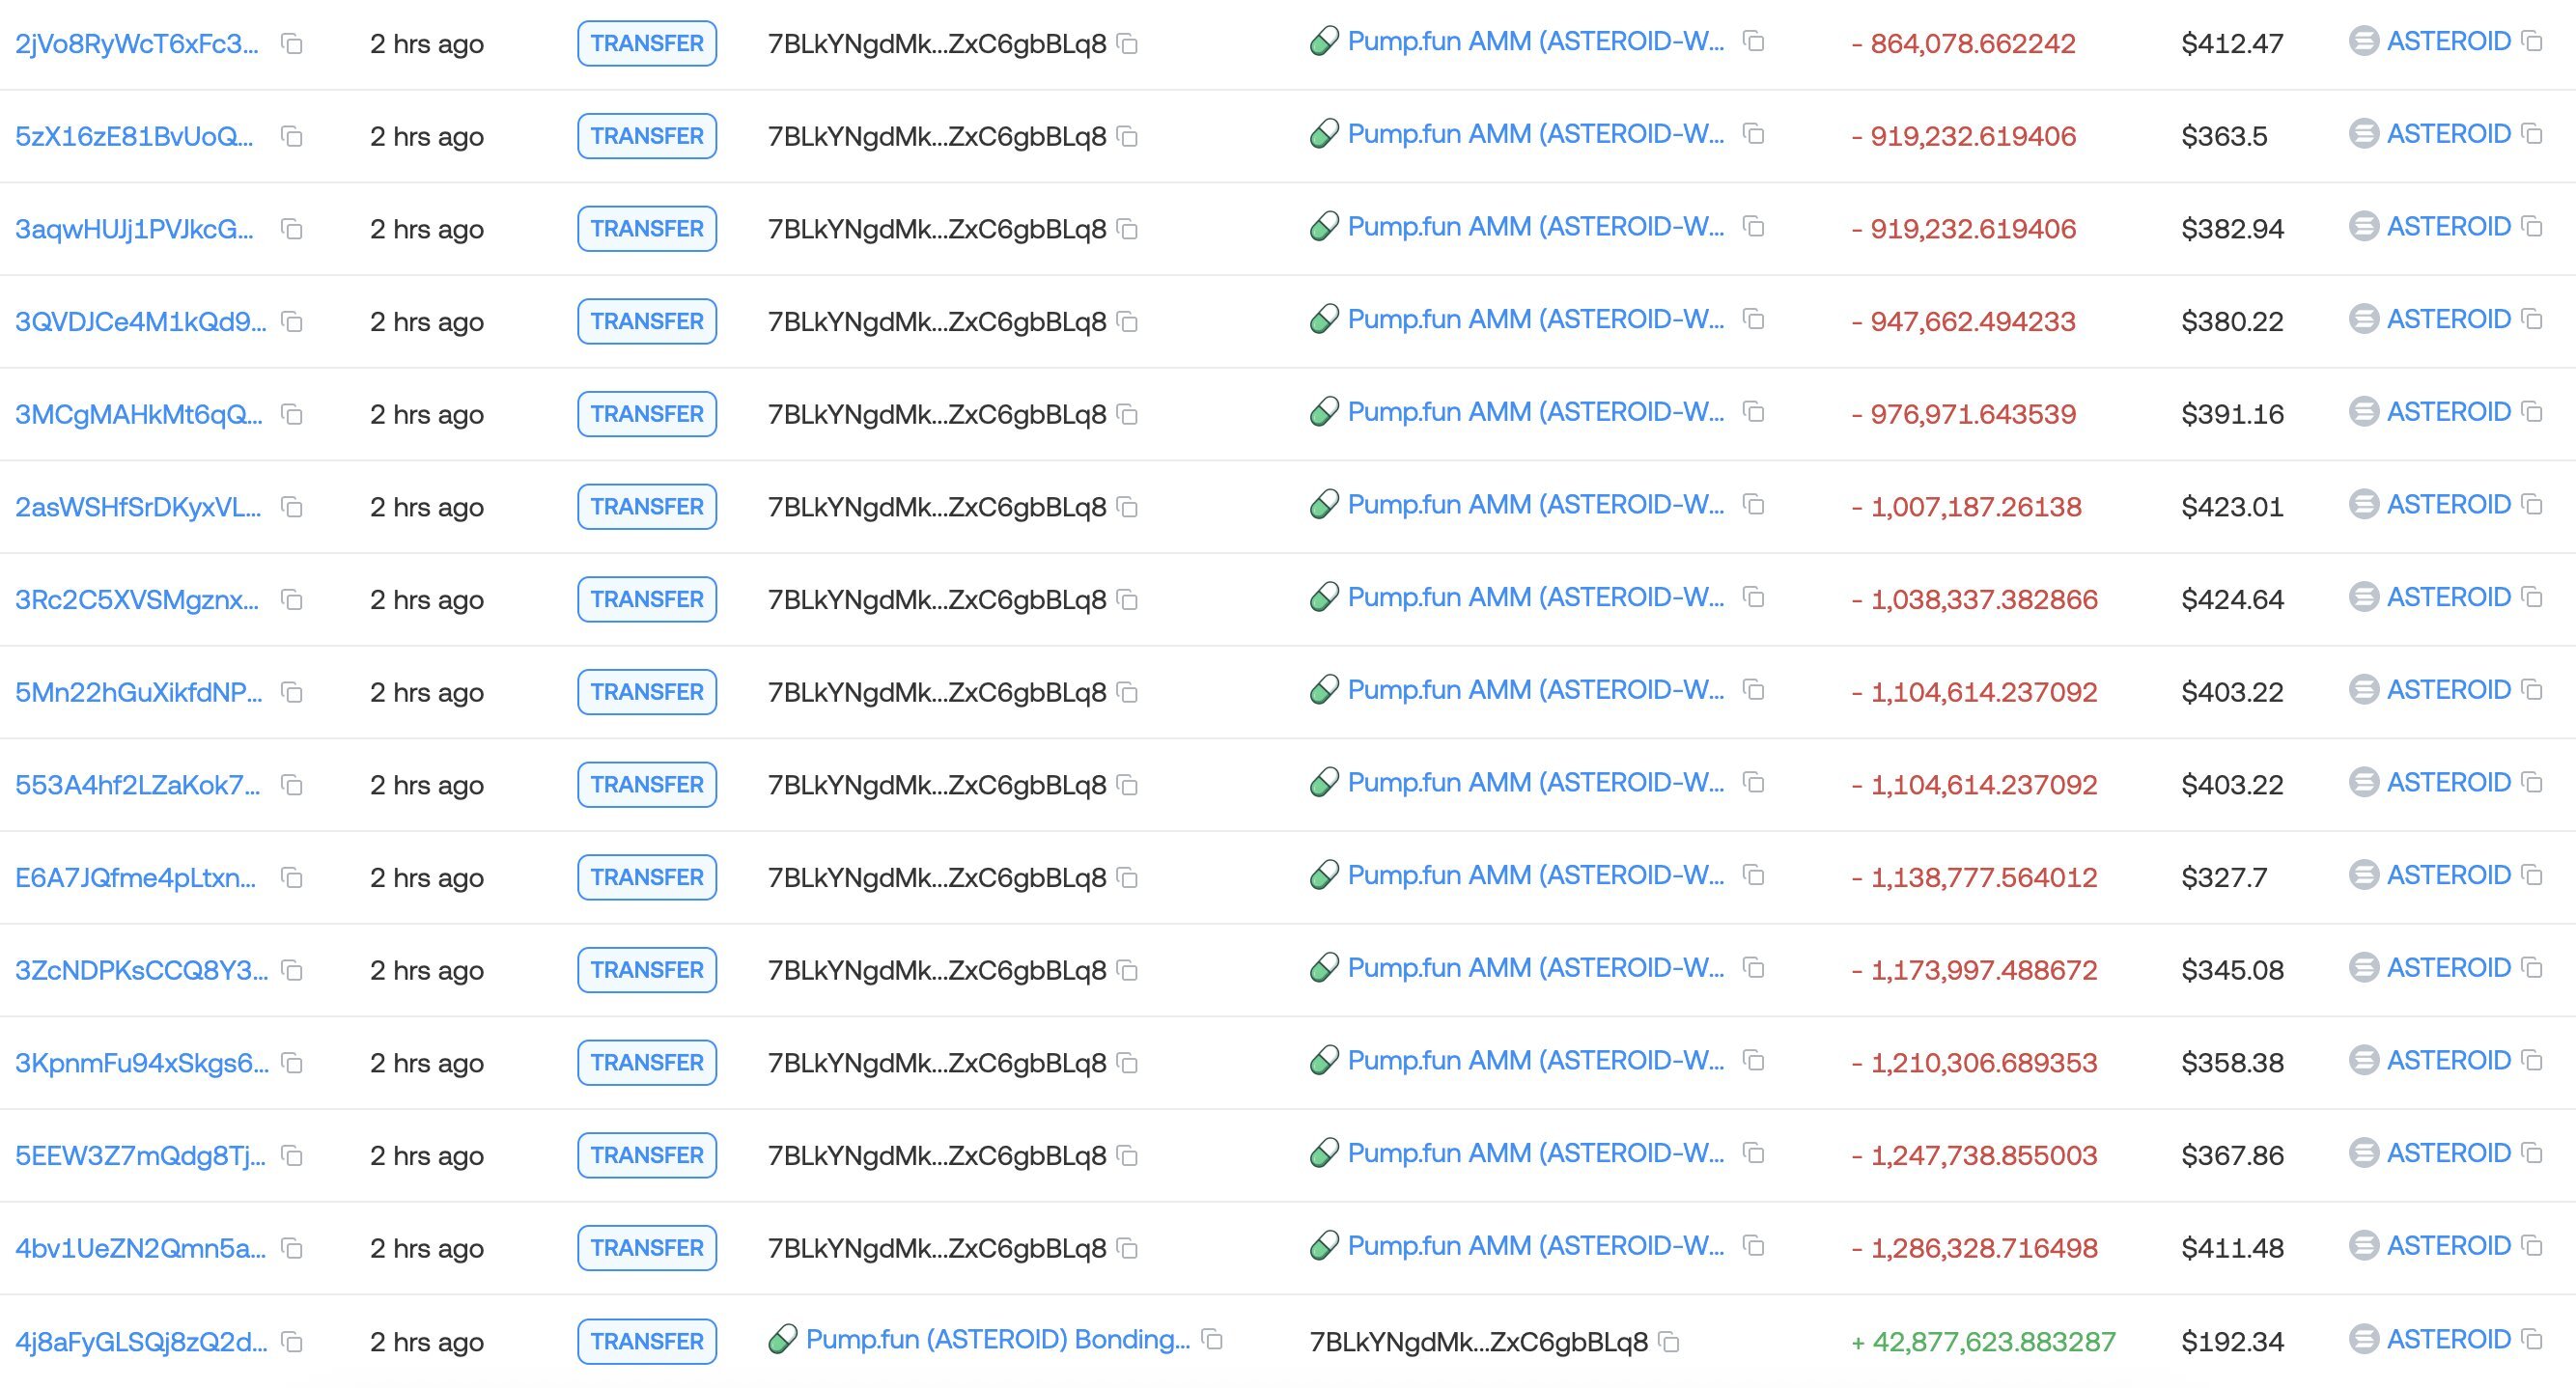Open ASTEROID token in $363.5 row
Screen dimensions: 2576x1388
(2448, 134)
